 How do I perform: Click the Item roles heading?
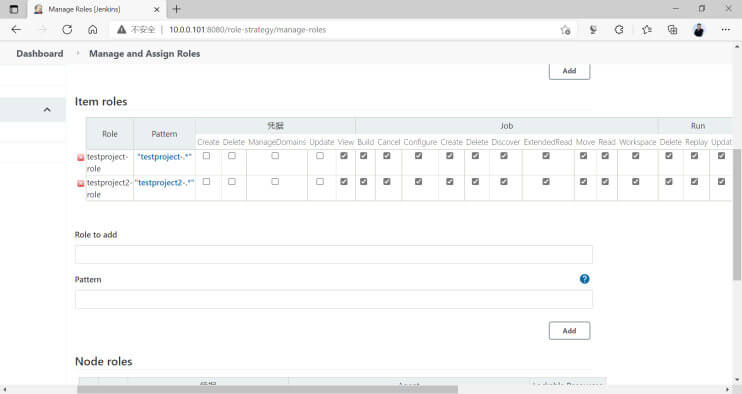101,102
